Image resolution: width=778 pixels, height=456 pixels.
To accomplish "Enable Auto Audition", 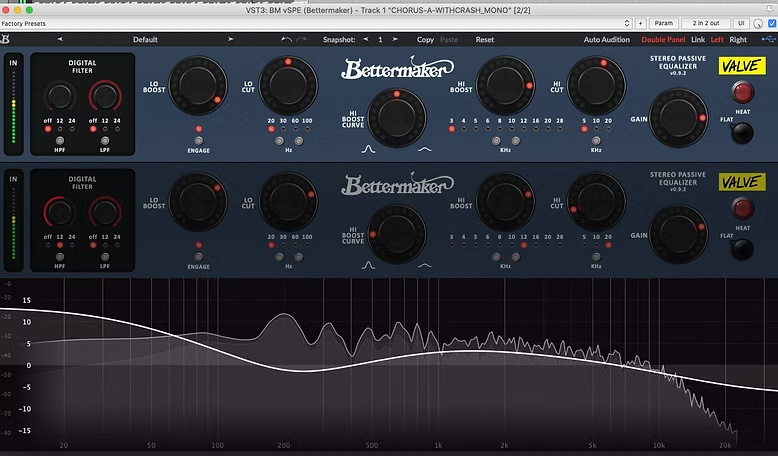I will click(606, 40).
